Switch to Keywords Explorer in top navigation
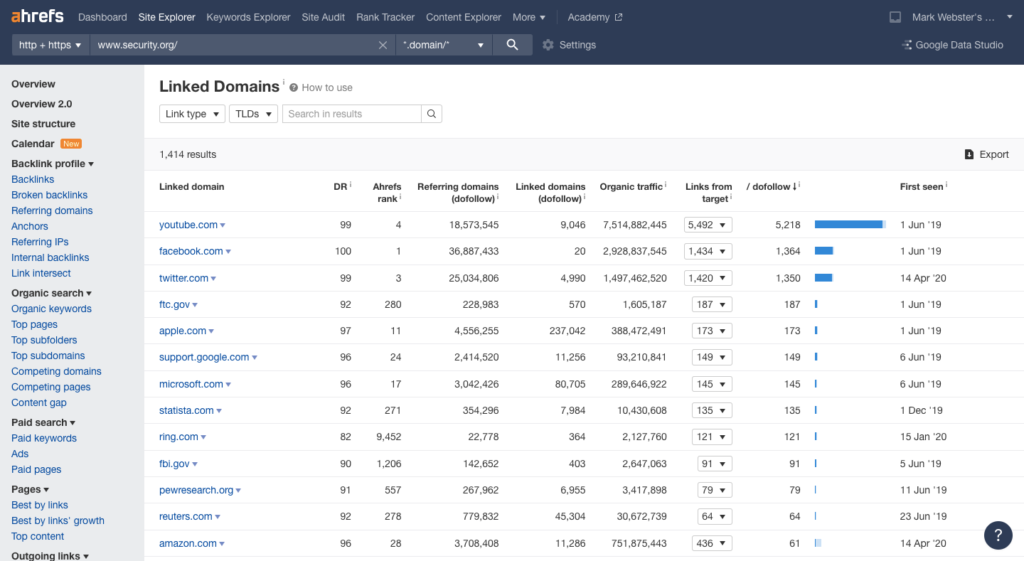 coord(248,17)
